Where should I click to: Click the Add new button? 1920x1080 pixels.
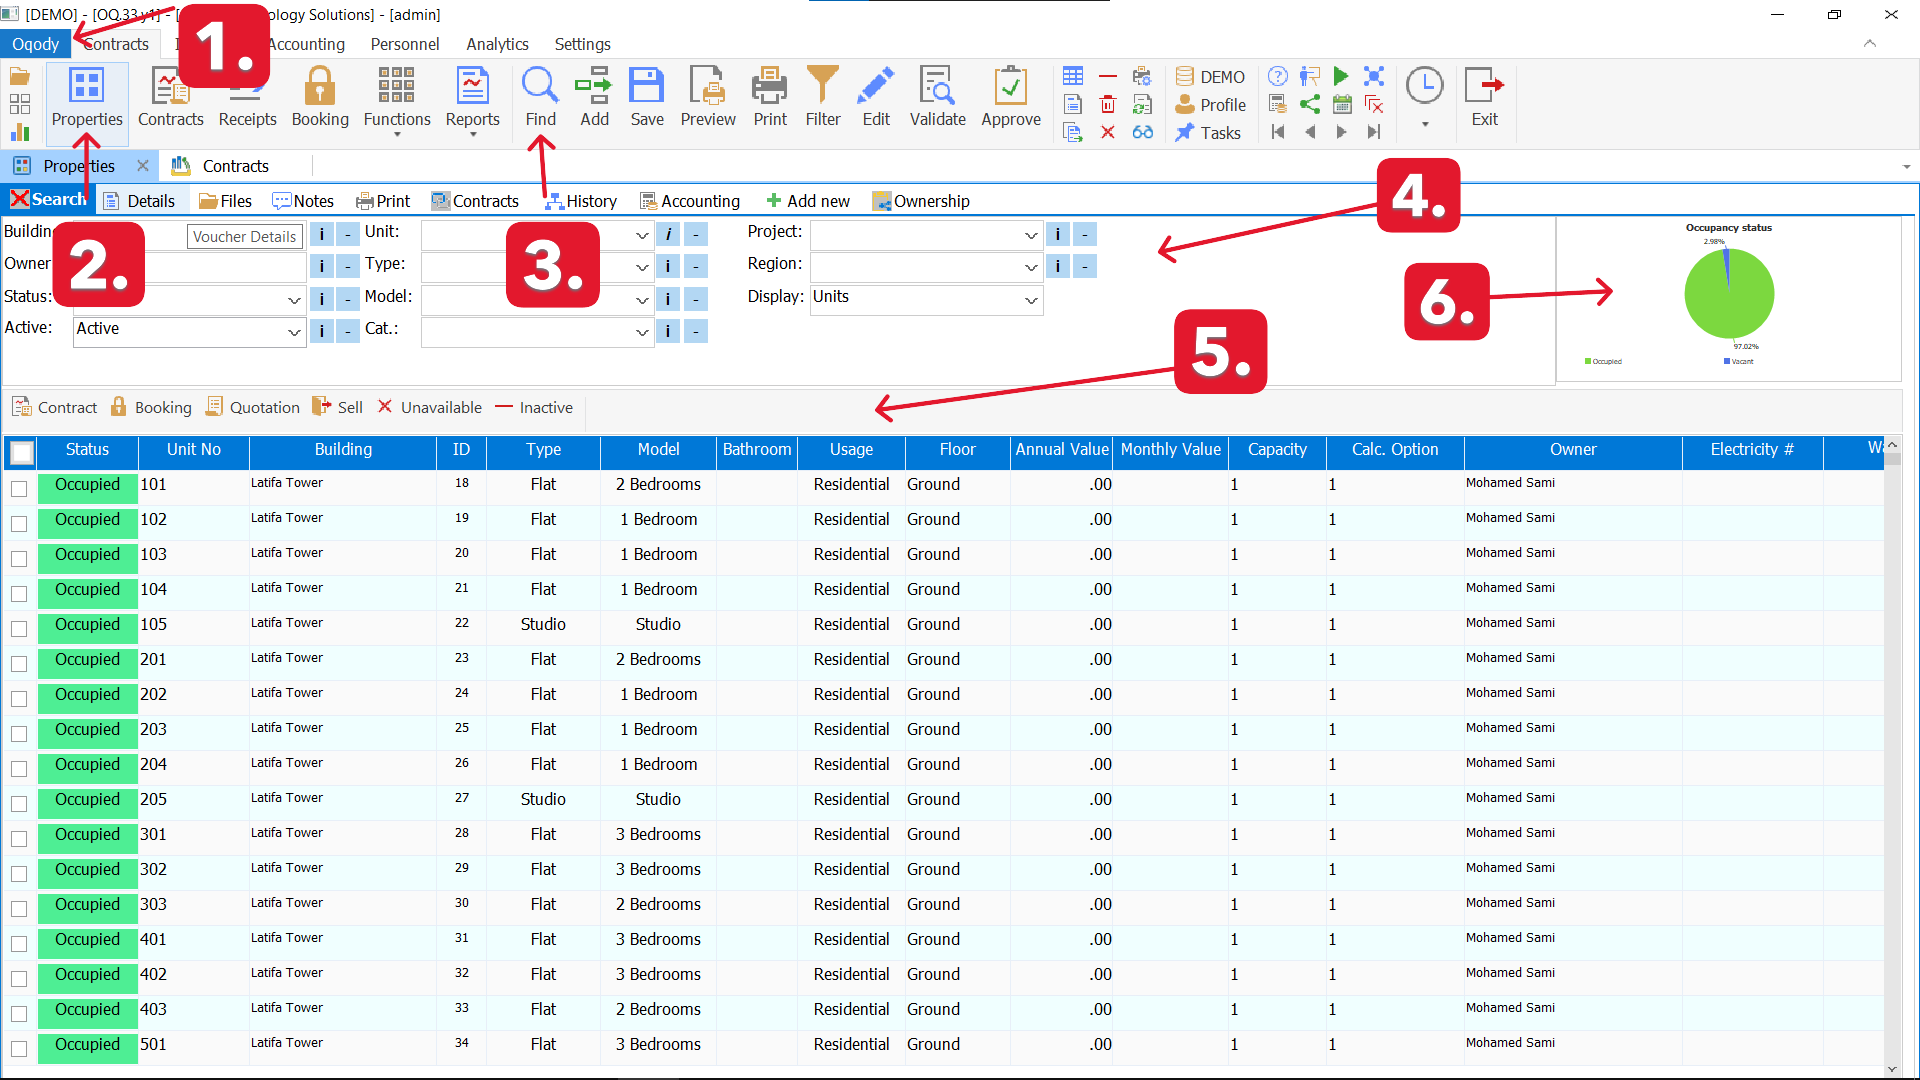click(x=807, y=201)
